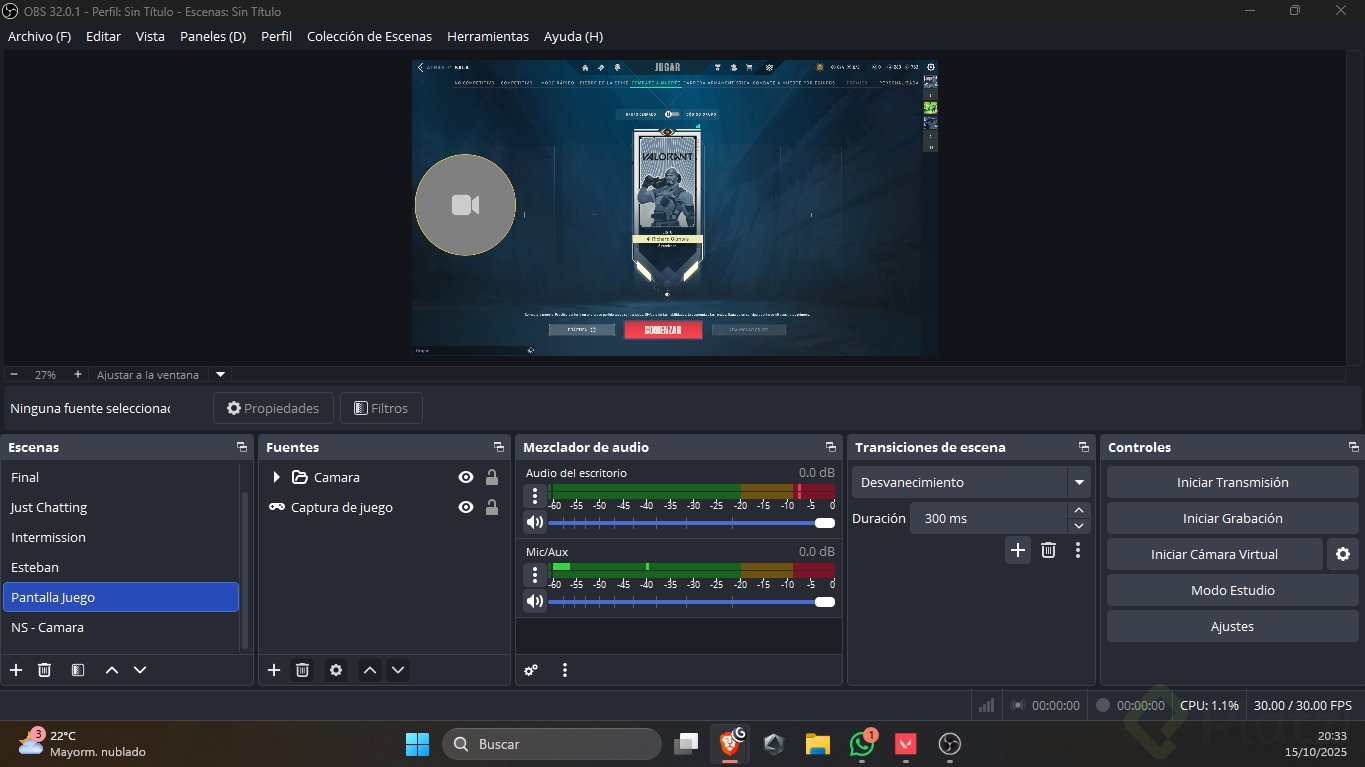The height and width of the screenshot is (767, 1365).
Task: Open virtual camera settings gear
Action: click(1342, 554)
